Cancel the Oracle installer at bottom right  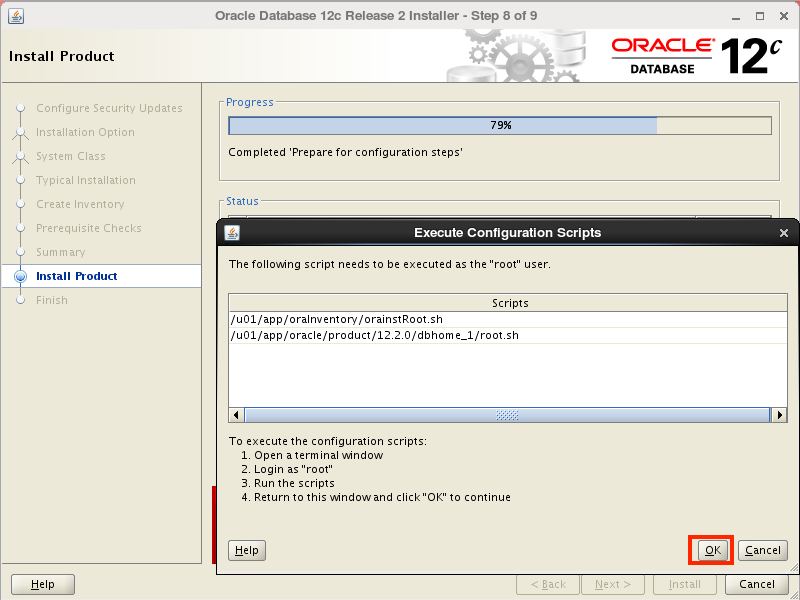click(x=757, y=584)
